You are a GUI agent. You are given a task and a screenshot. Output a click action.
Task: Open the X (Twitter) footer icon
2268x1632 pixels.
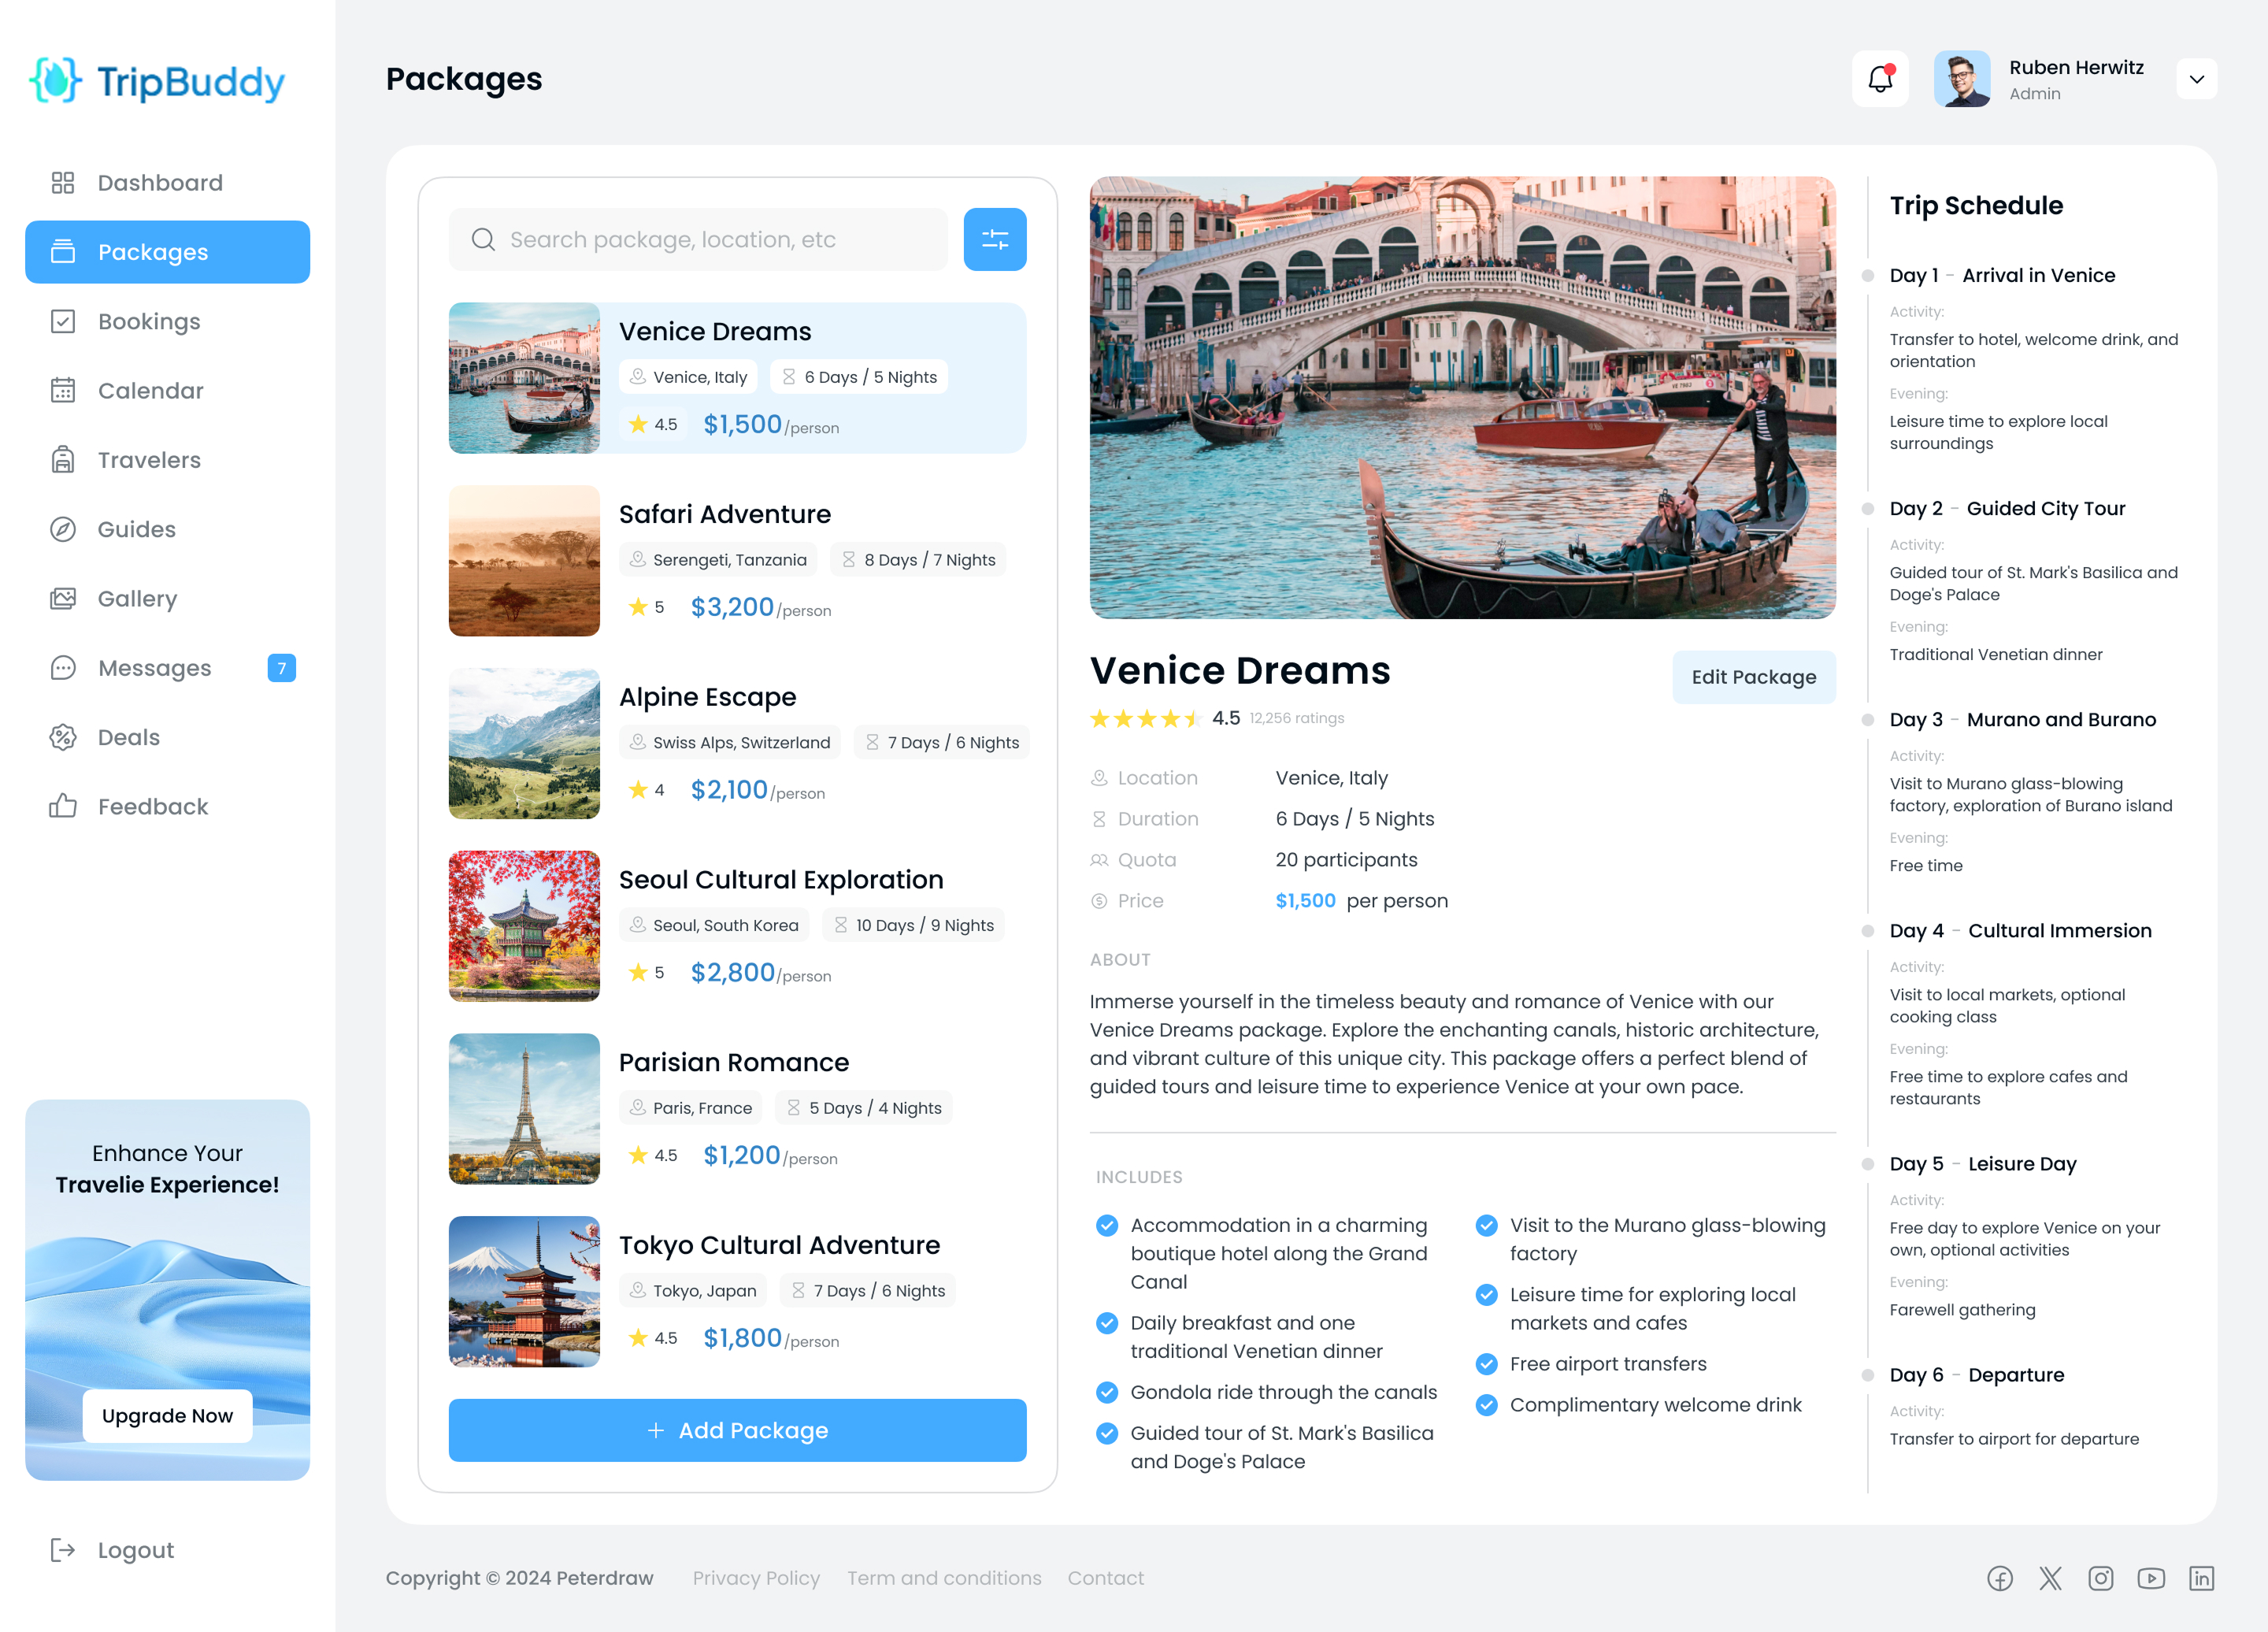click(x=2050, y=1578)
